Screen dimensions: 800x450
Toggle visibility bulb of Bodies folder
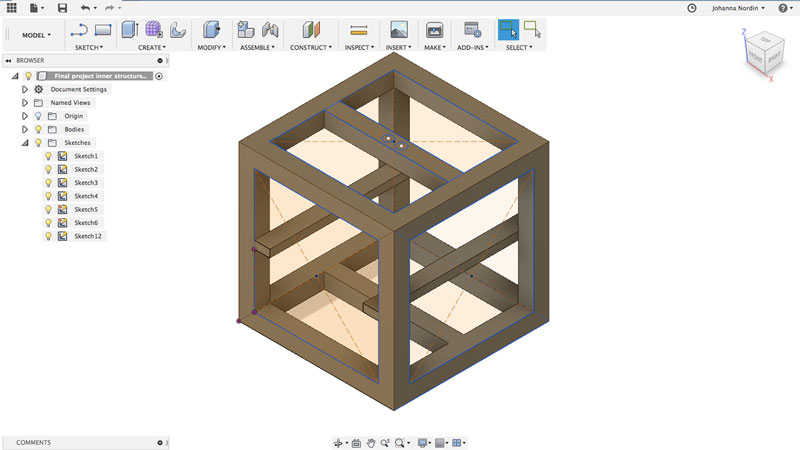[38, 129]
